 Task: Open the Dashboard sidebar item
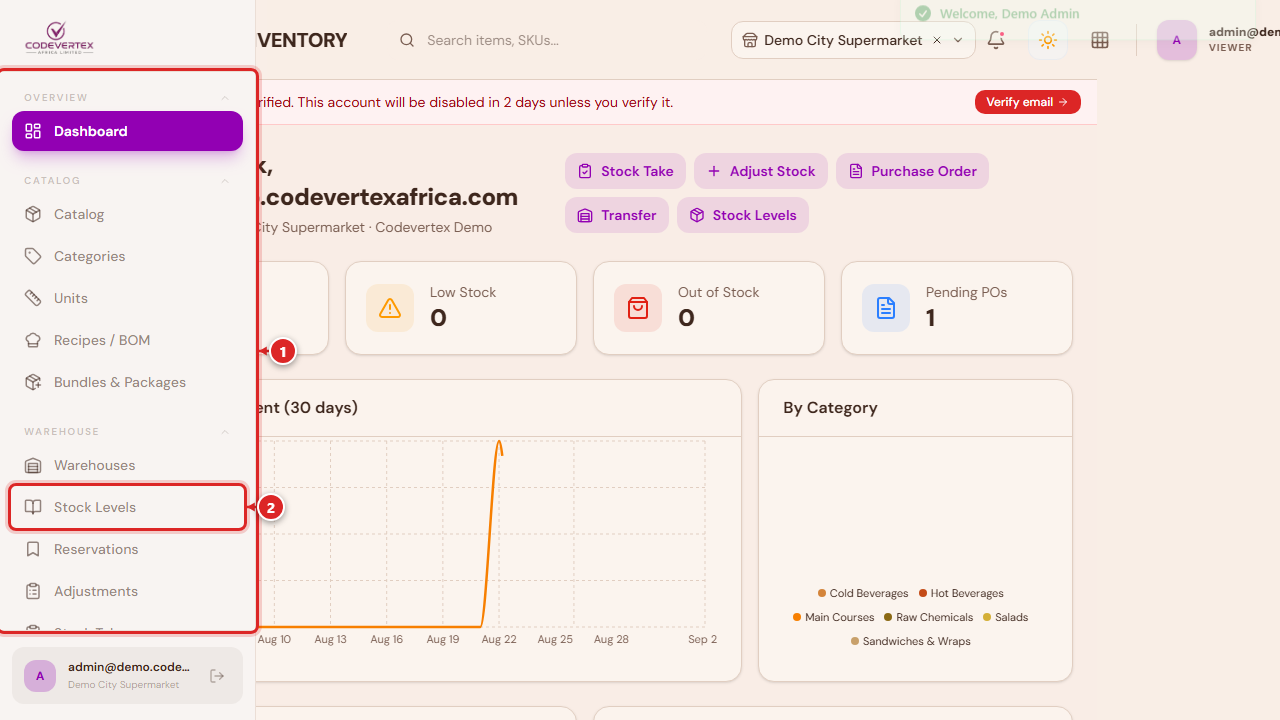click(127, 131)
